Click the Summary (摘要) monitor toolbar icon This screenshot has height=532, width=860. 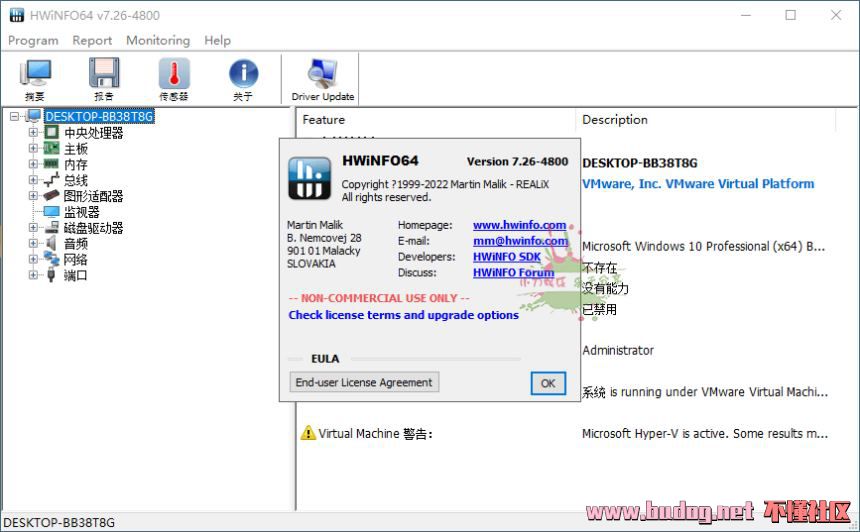click(35, 79)
